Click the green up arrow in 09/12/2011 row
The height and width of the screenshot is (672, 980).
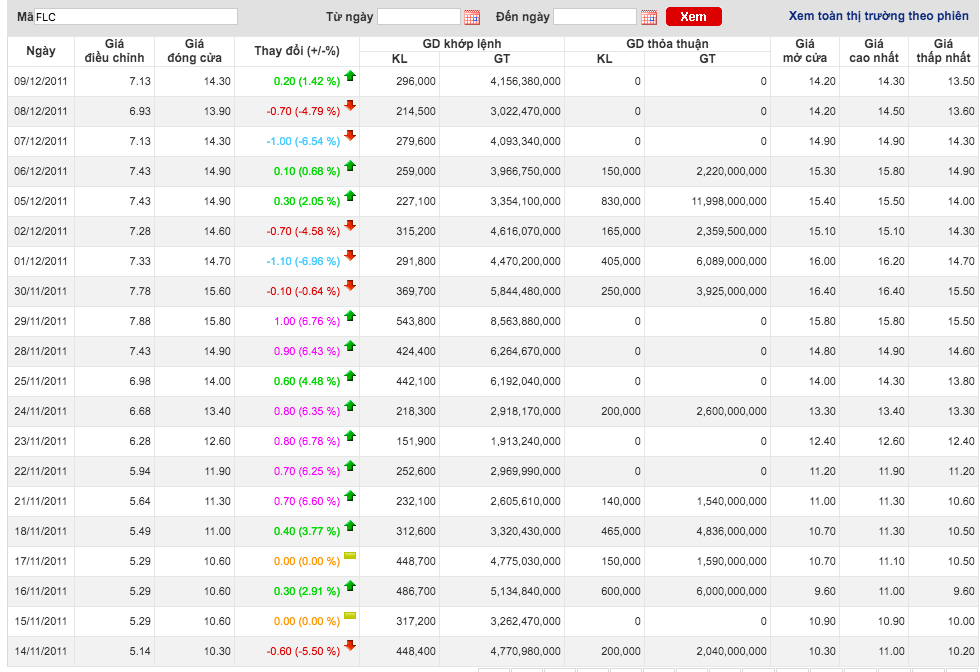coord(350,76)
